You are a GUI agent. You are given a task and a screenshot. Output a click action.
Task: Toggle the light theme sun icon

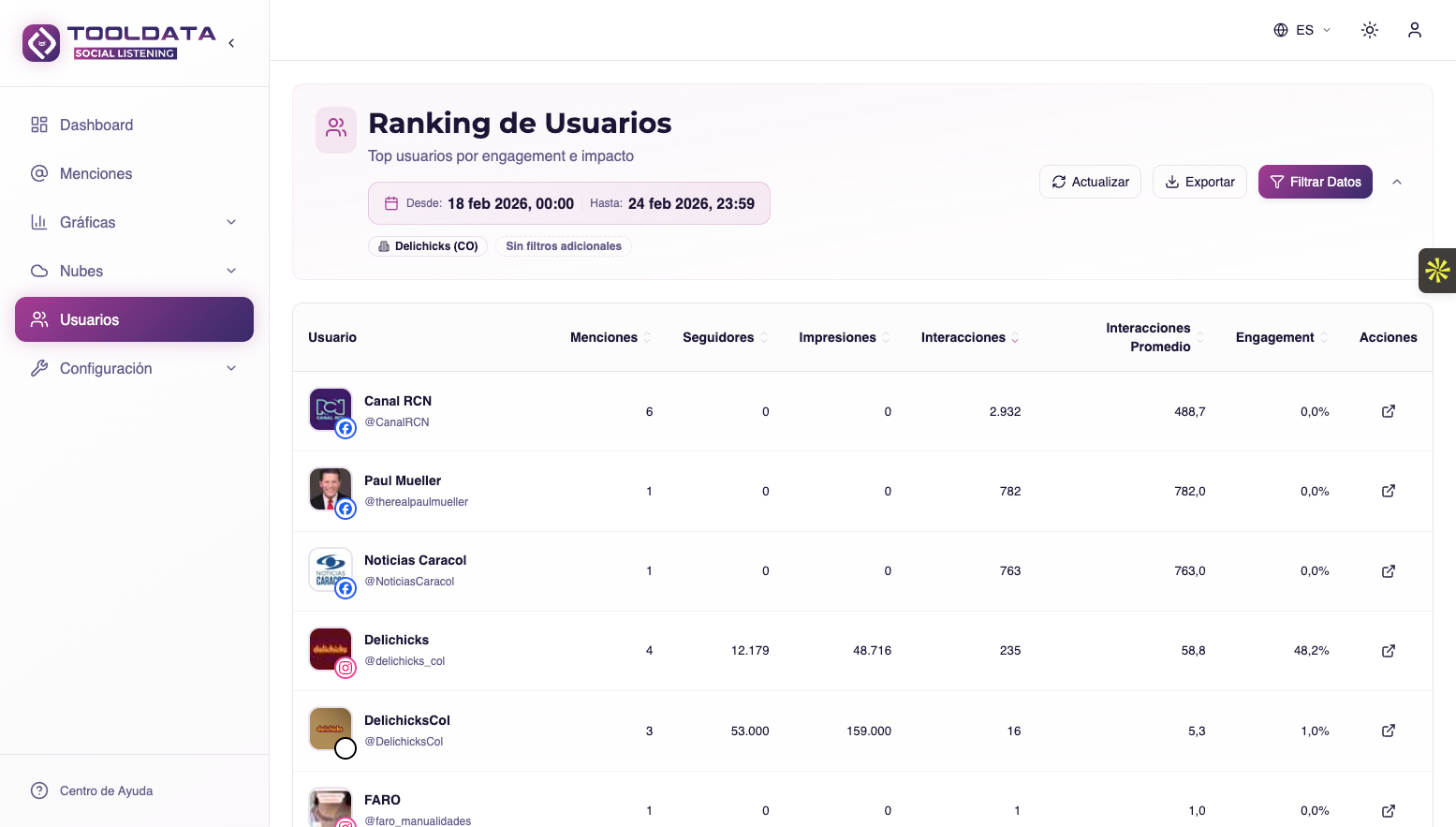(1370, 30)
